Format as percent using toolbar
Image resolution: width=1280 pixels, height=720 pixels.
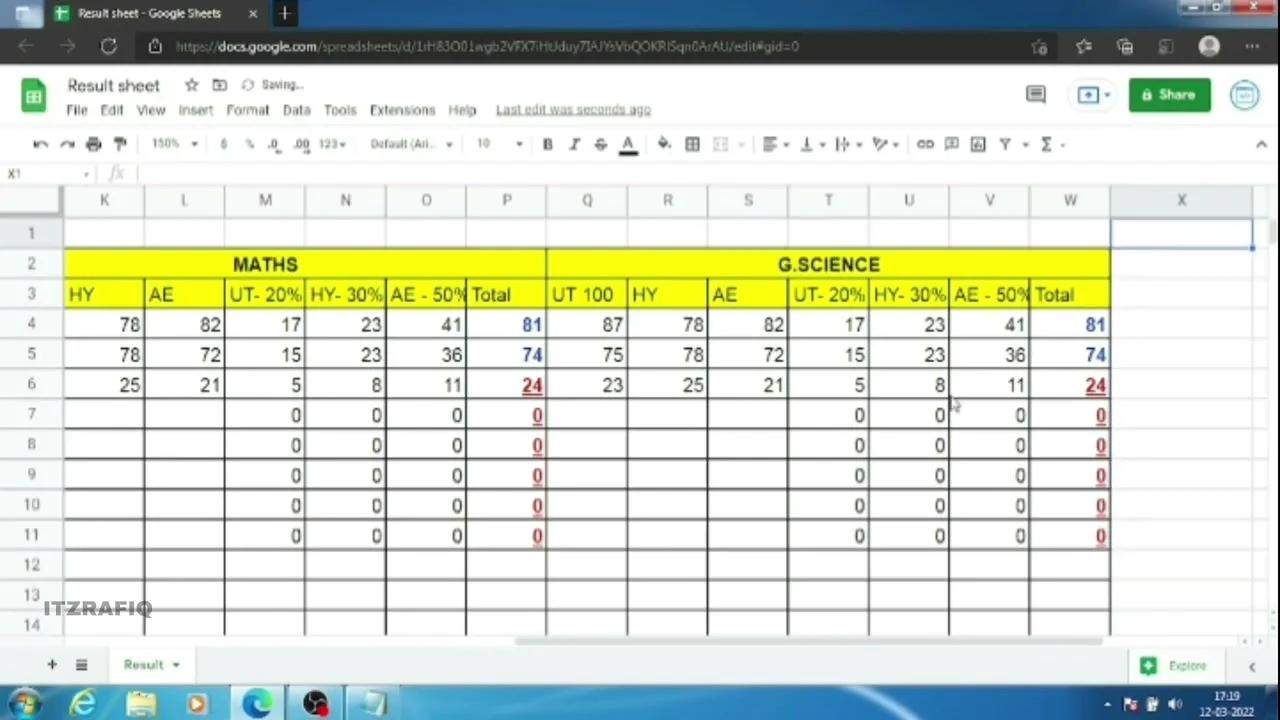click(x=249, y=143)
